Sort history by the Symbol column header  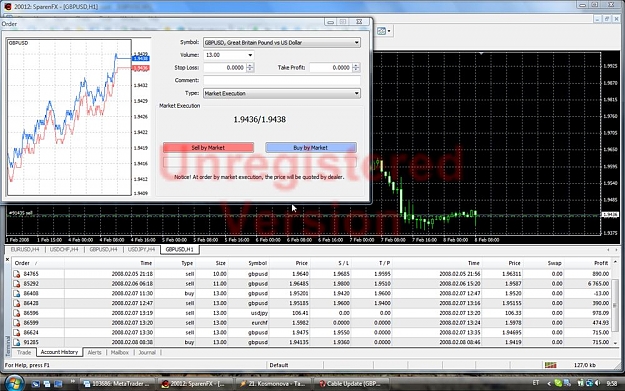pos(257,263)
